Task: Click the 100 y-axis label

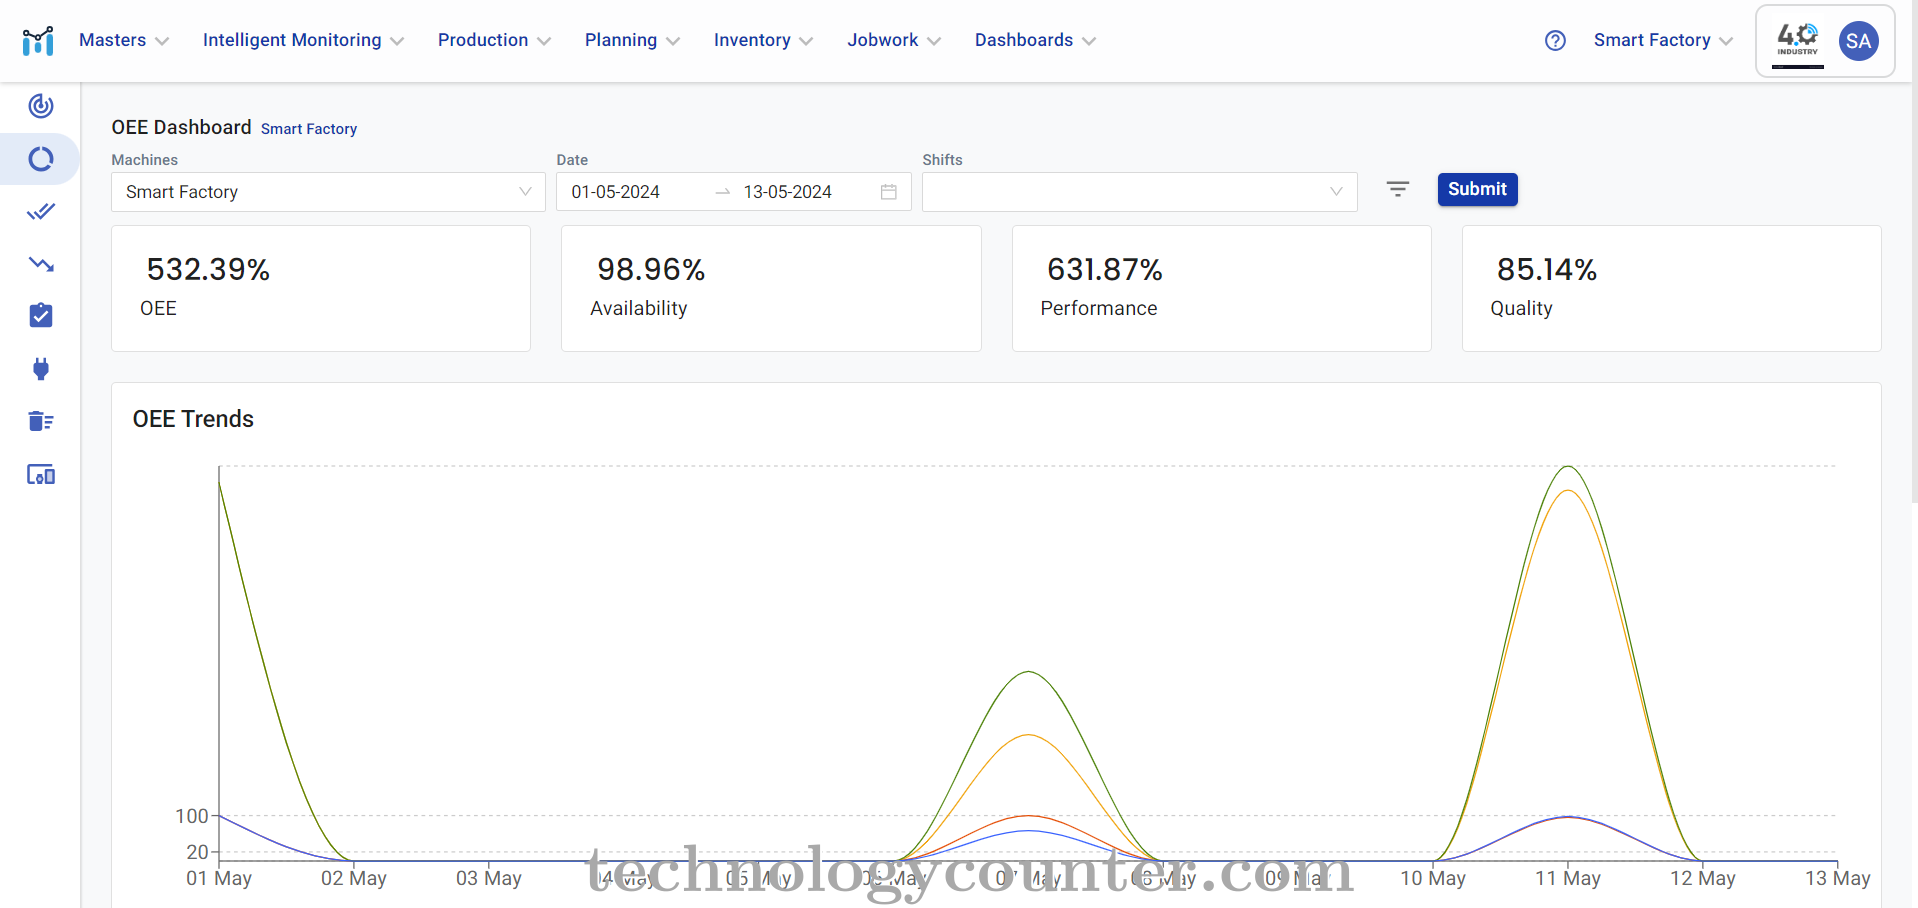Action: point(192,816)
